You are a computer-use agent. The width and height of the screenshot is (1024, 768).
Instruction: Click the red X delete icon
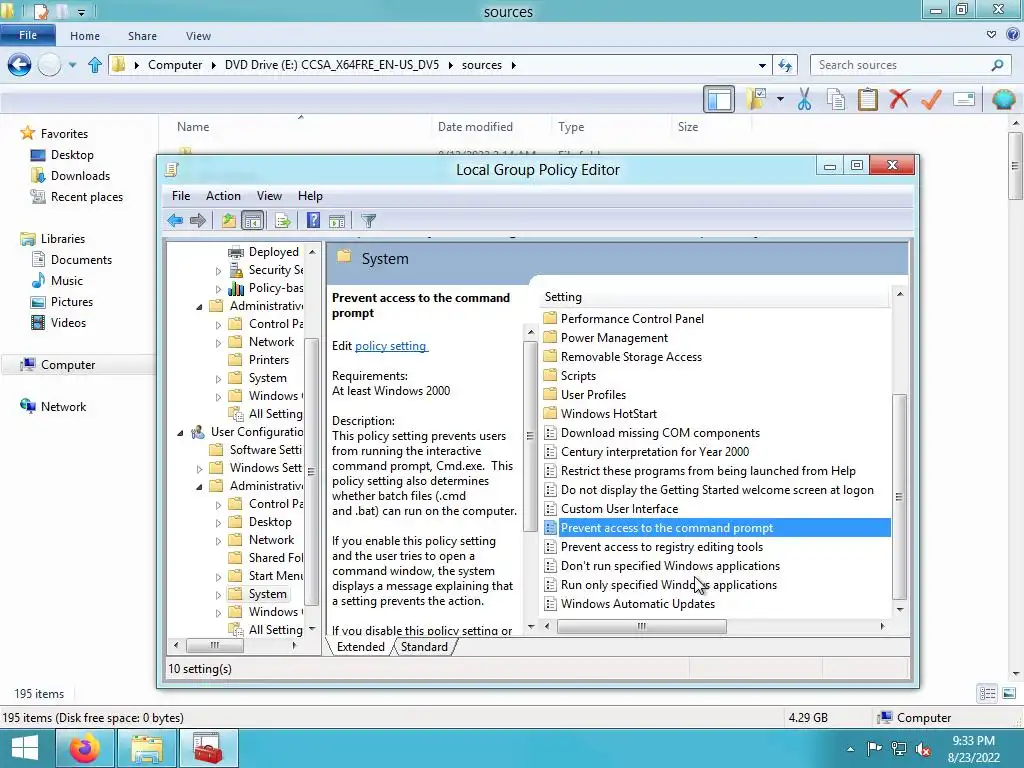point(899,99)
